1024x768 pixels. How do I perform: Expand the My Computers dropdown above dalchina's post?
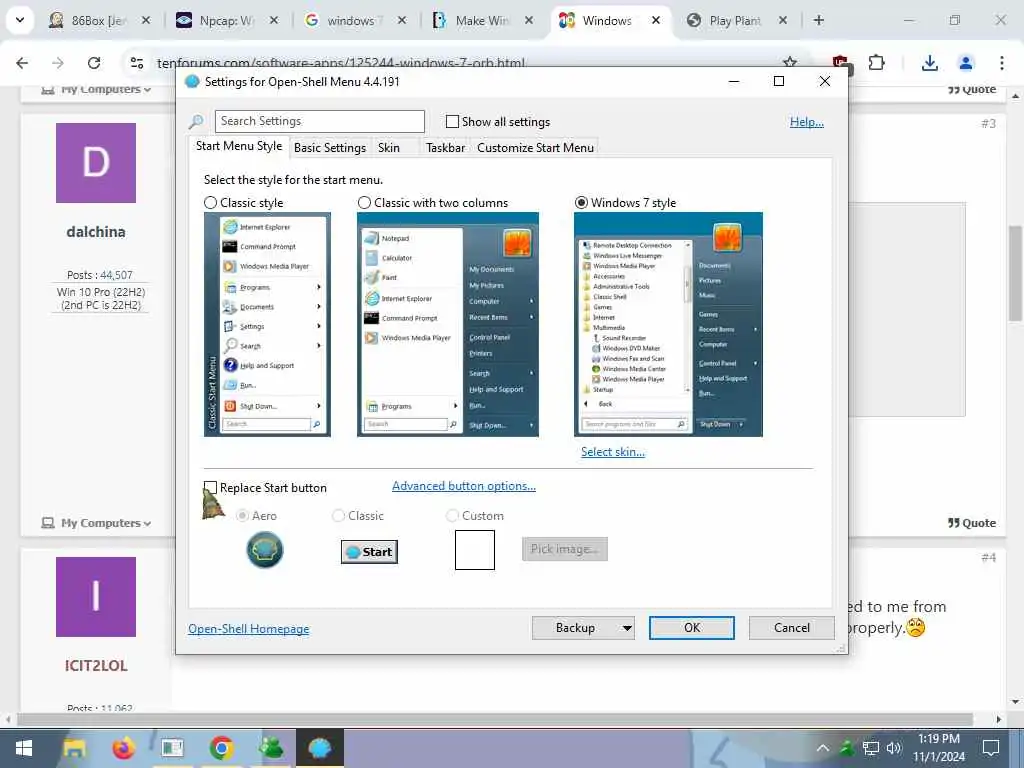(x=96, y=89)
